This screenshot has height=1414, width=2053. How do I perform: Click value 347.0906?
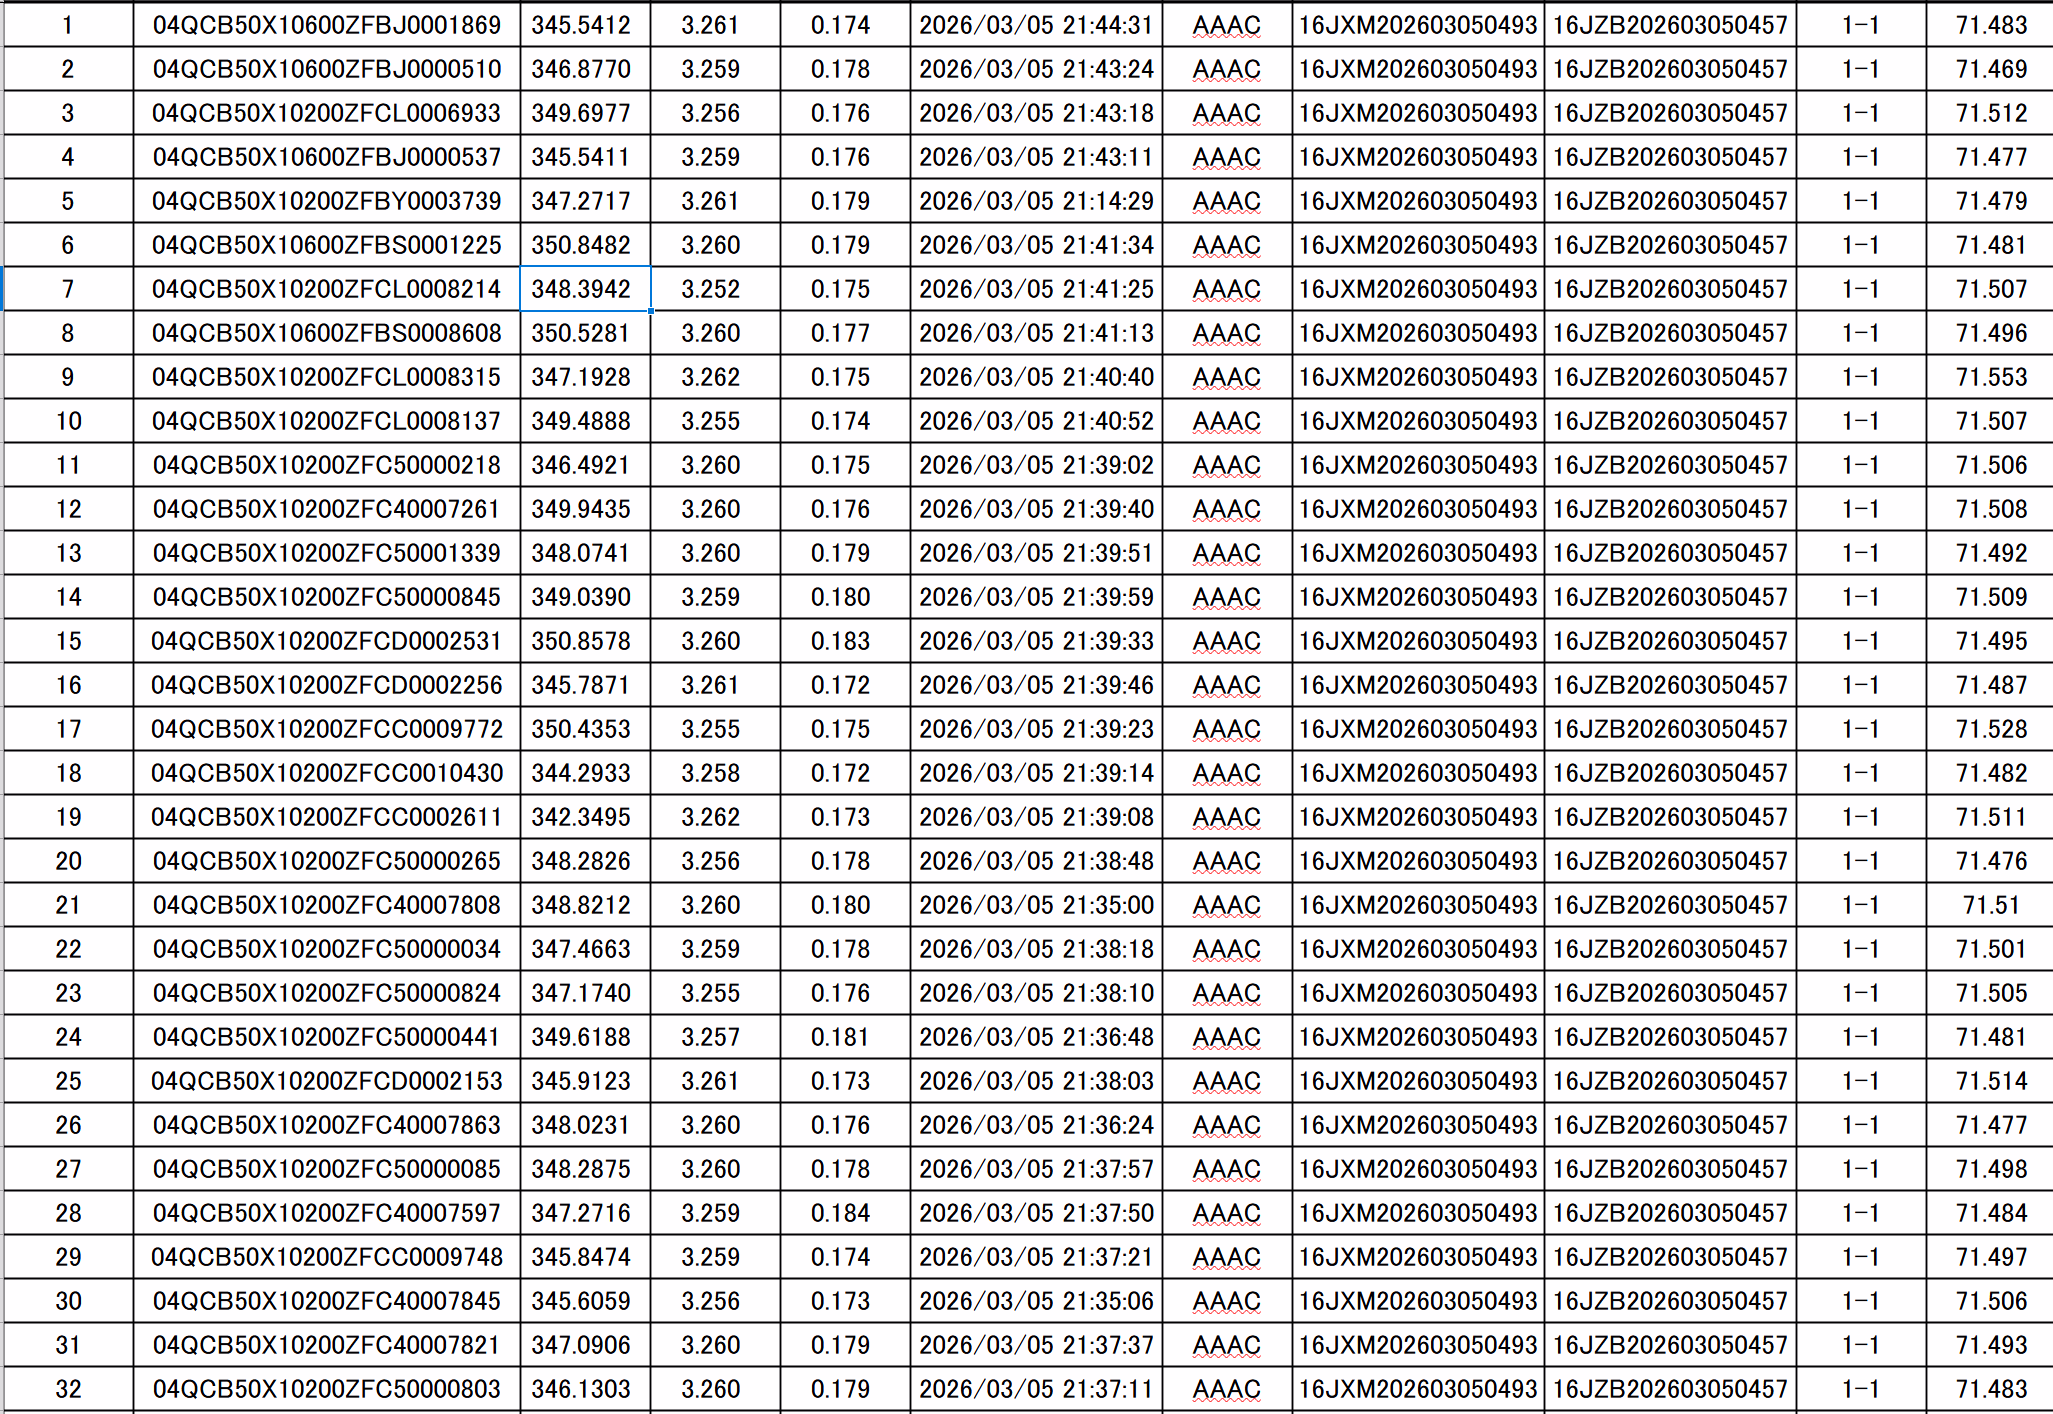click(x=585, y=1345)
